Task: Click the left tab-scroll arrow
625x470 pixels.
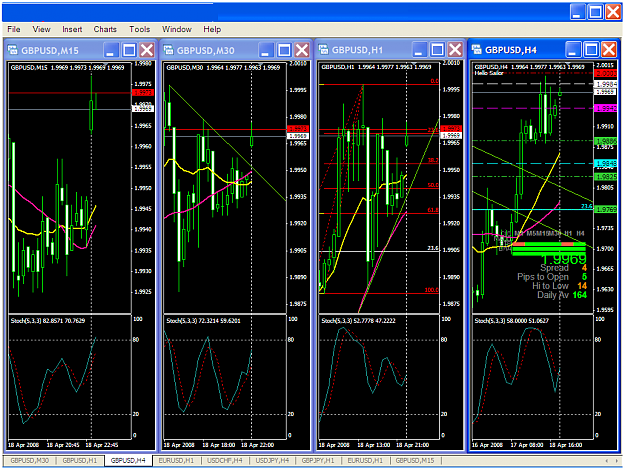Action: [607, 461]
